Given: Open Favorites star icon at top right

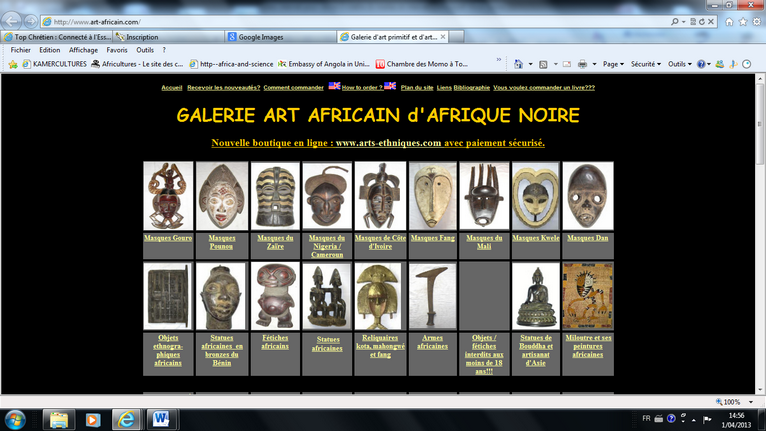Looking at the screenshot, I should [743, 22].
